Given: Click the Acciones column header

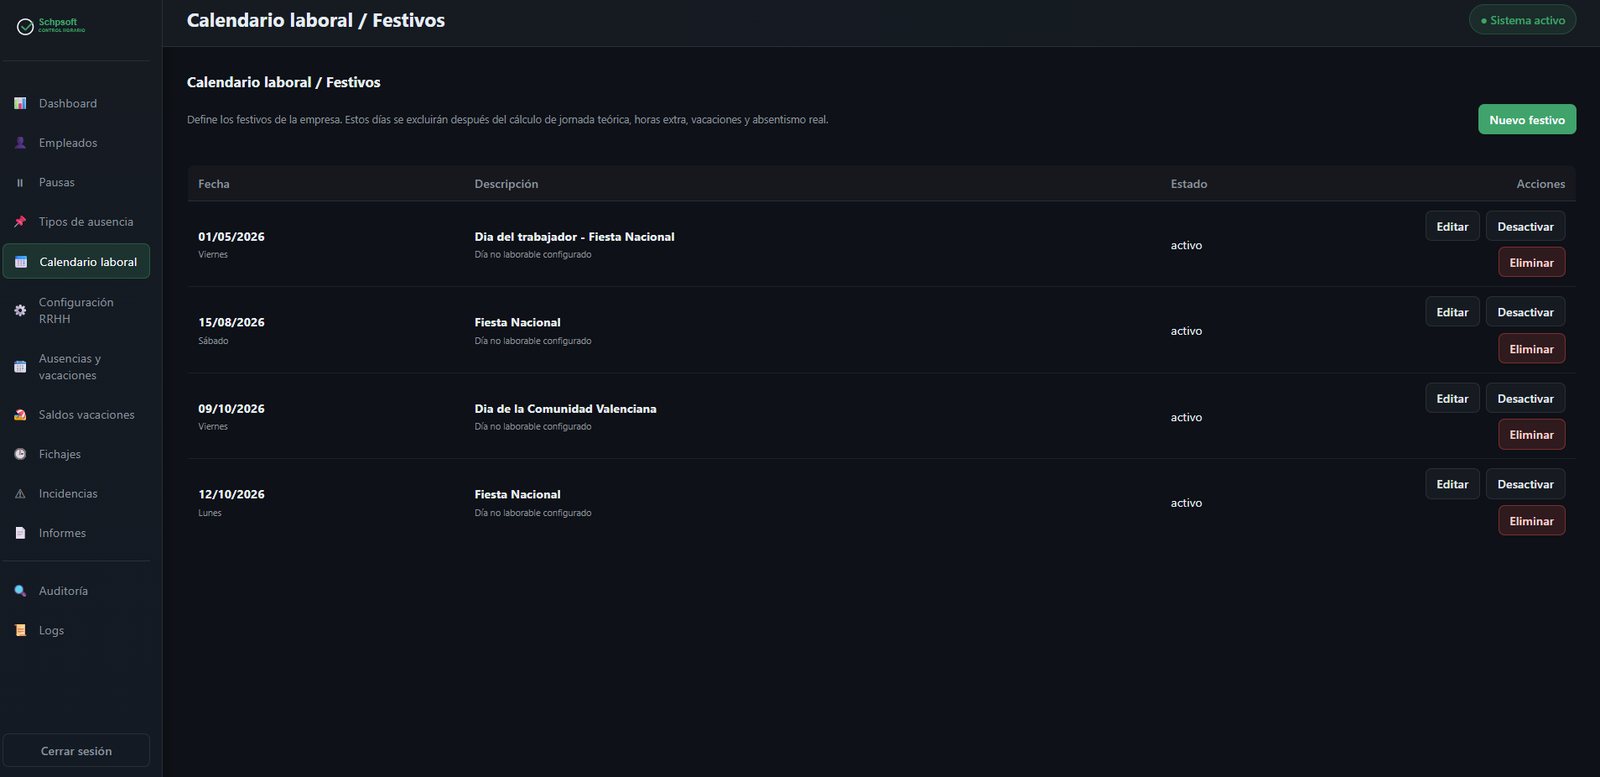Looking at the screenshot, I should tap(1541, 184).
